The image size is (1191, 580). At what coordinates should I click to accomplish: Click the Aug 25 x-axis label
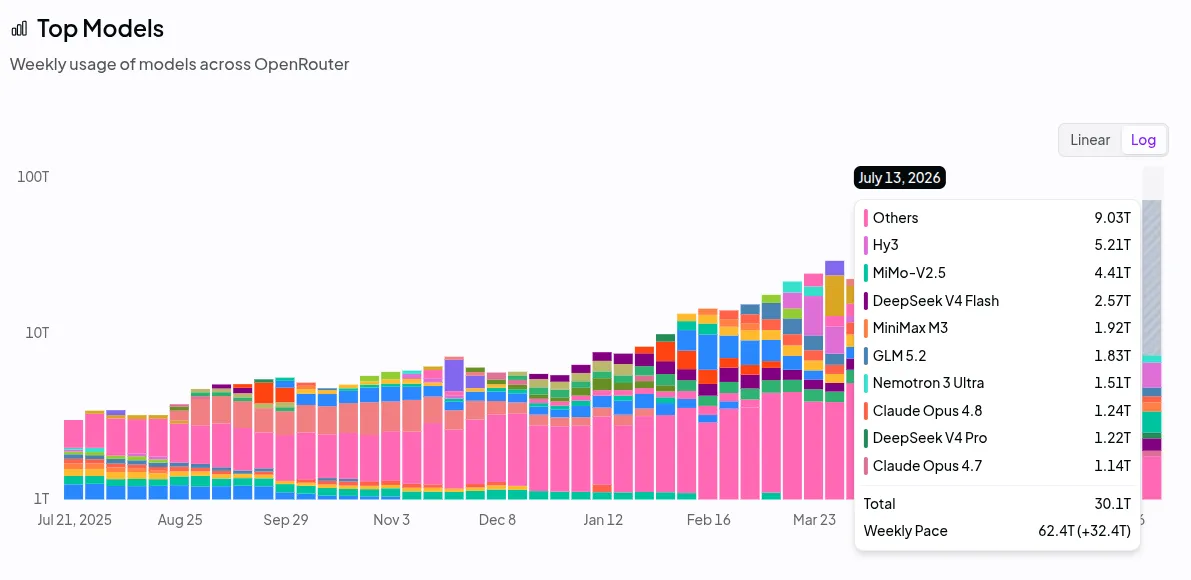pos(180,520)
